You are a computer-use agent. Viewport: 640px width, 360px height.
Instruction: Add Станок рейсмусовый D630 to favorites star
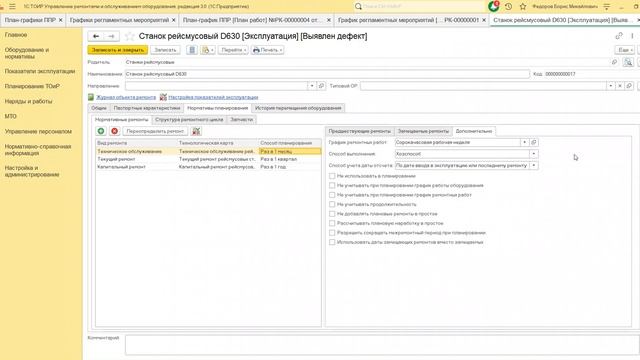pos(129,36)
